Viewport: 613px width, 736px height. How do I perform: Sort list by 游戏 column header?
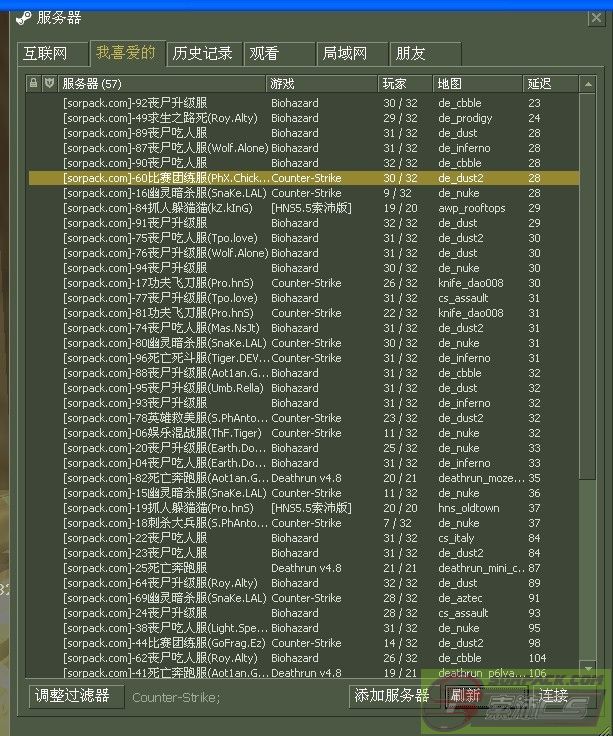[320, 83]
